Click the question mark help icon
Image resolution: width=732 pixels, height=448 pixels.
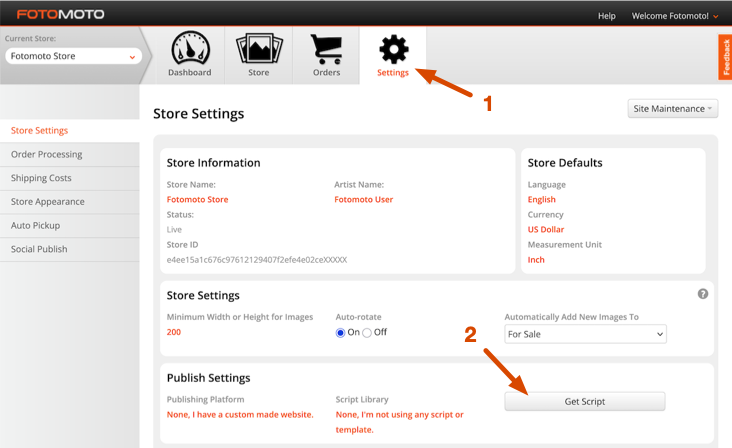(x=703, y=294)
